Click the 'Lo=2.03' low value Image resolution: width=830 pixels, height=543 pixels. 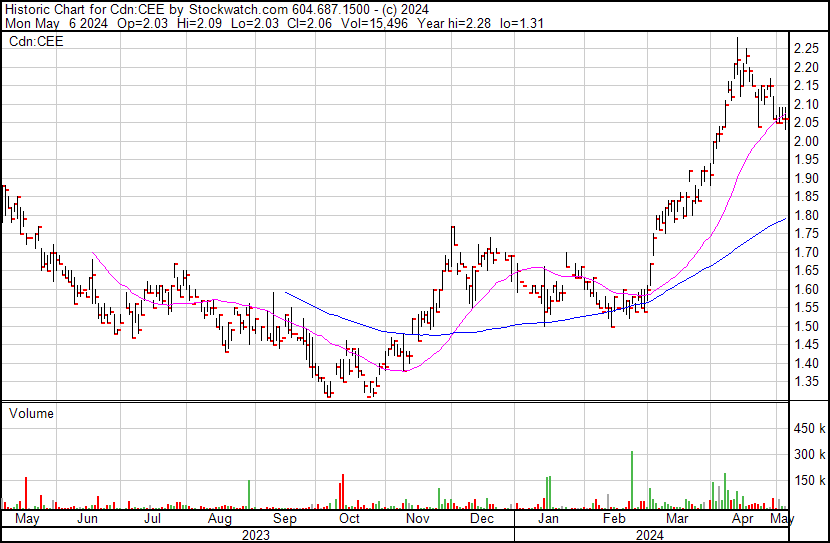pos(256,23)
